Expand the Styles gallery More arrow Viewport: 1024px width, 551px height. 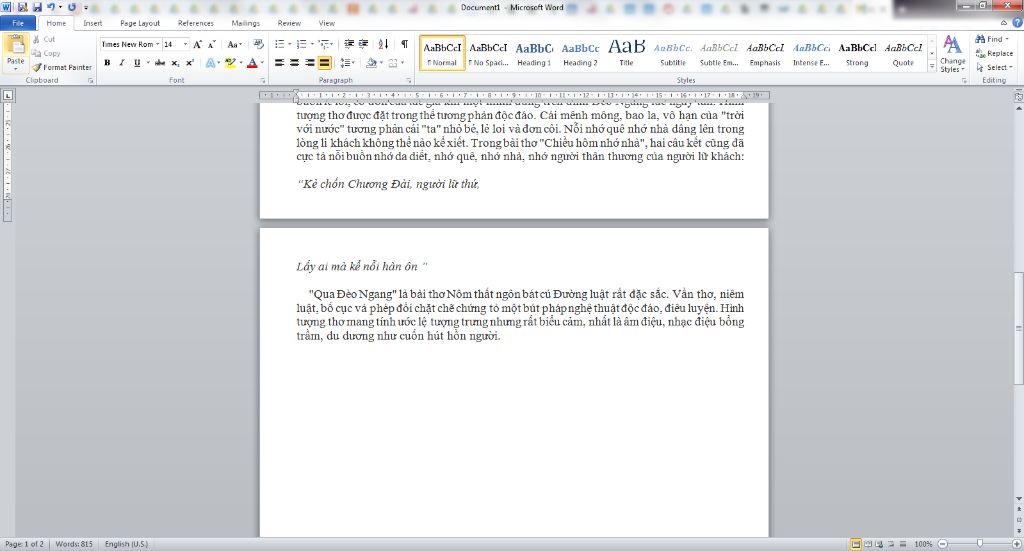(x=932, y=67)
